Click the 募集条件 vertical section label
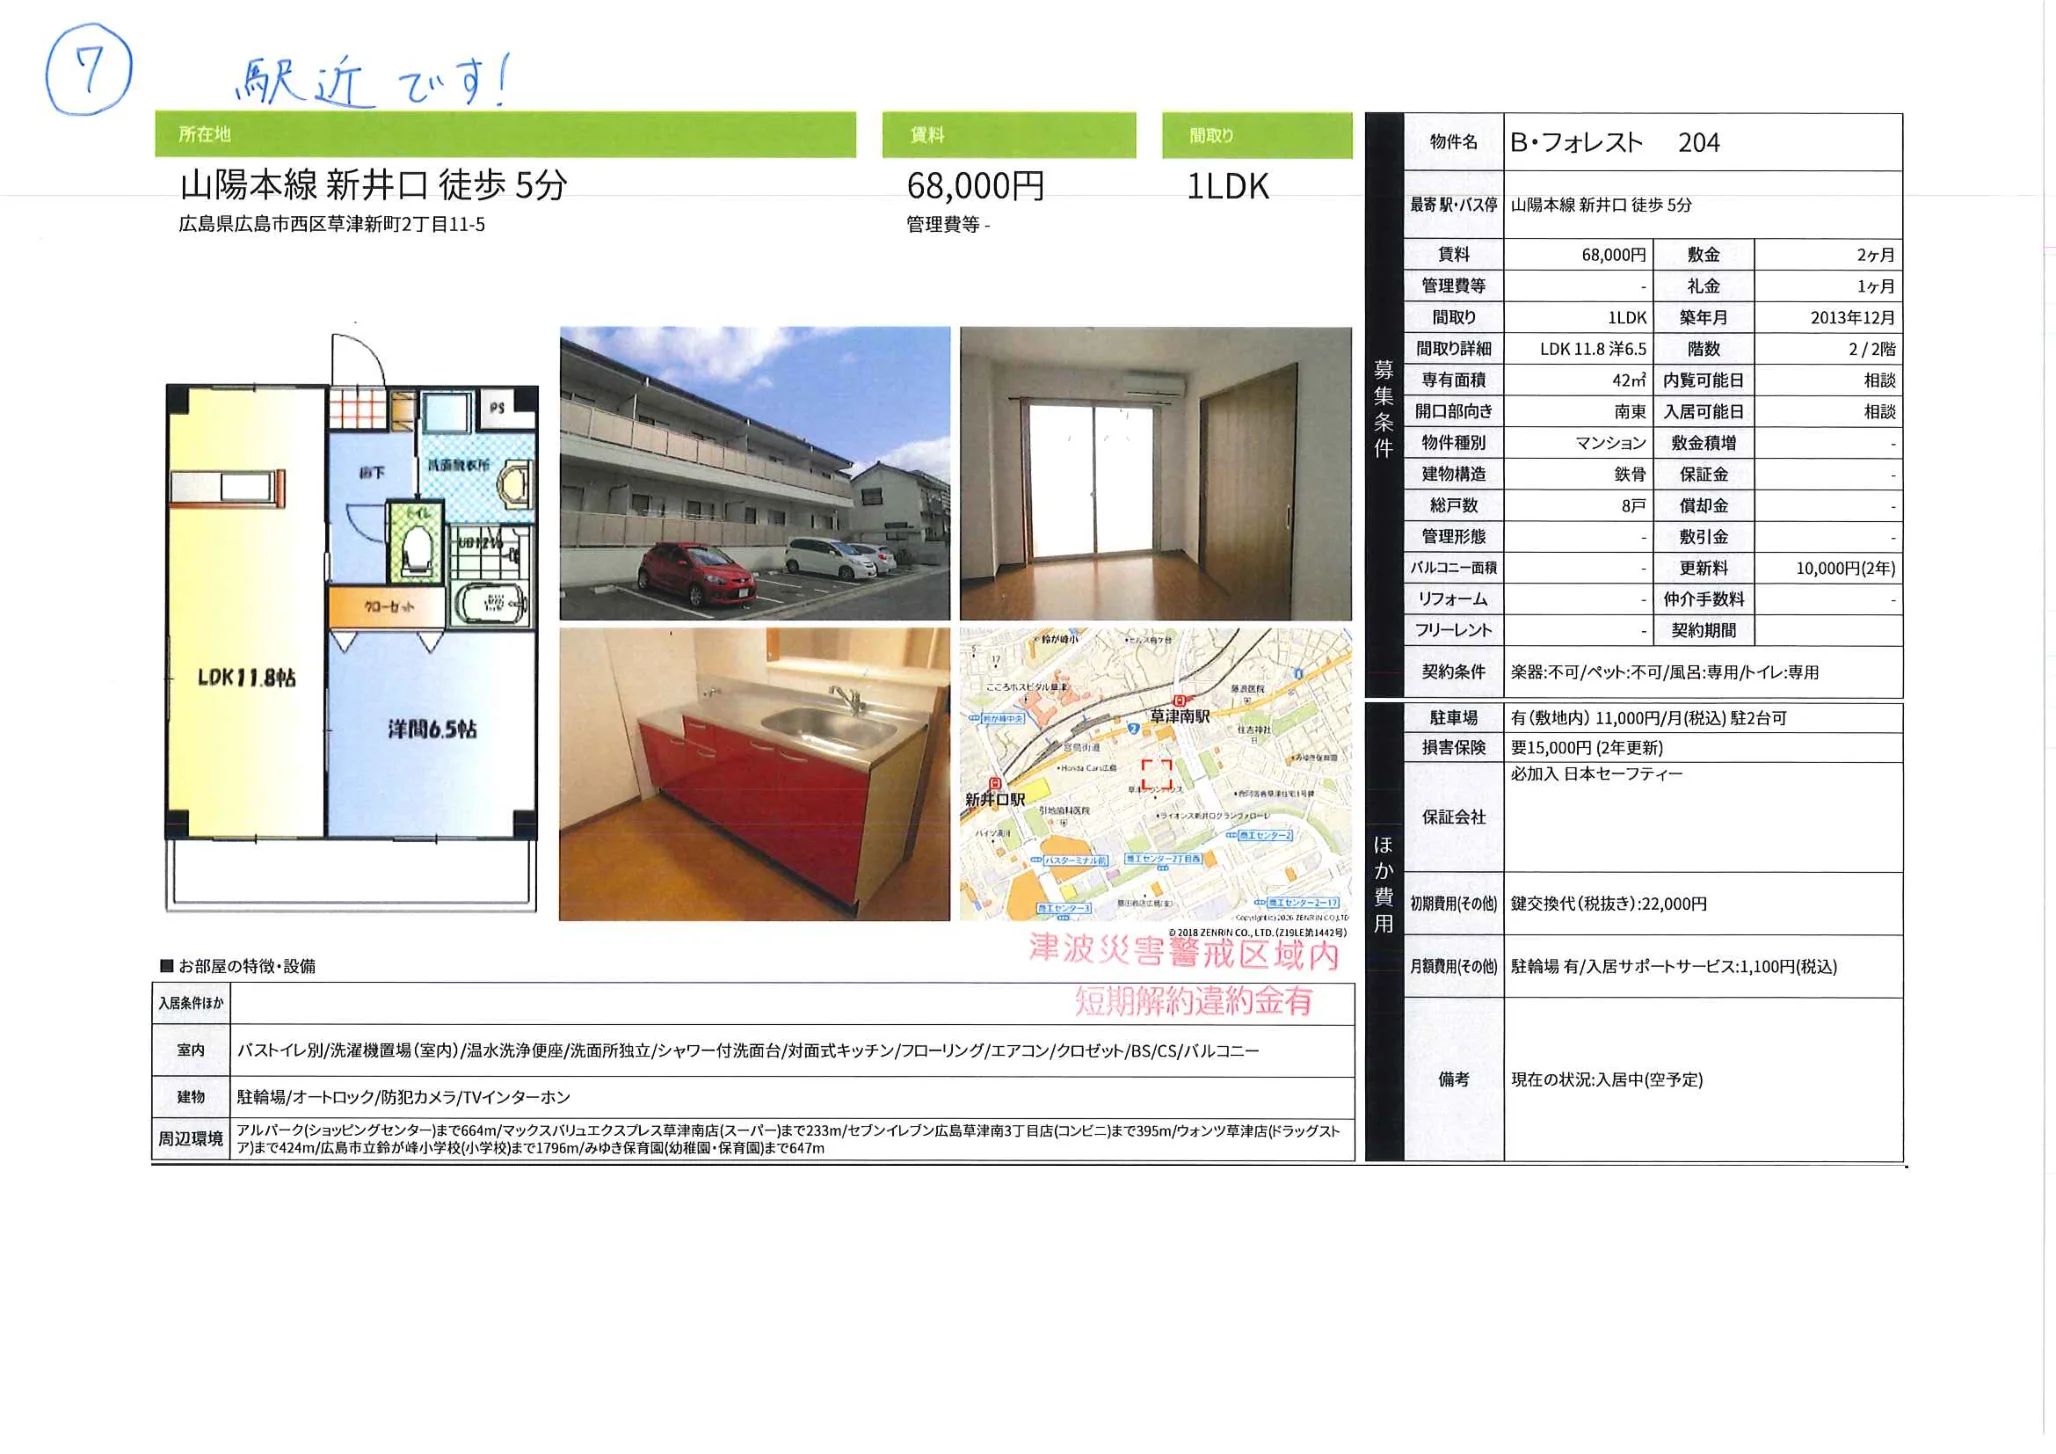Viewport: 2056px width, 1454px height. click(1383, 408)
